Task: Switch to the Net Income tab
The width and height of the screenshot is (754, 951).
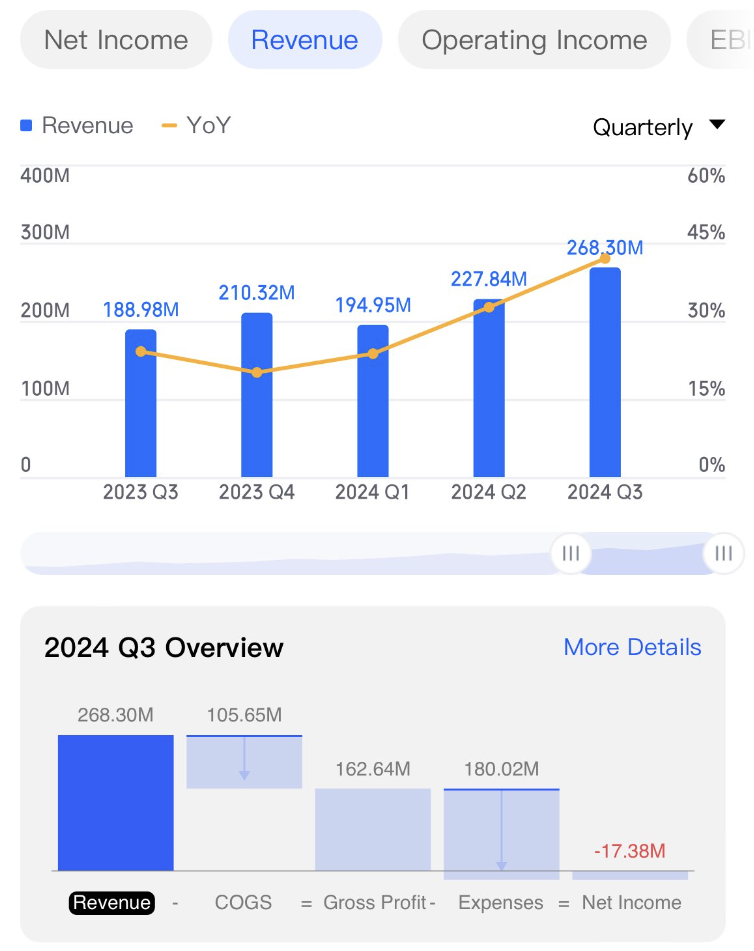Action: 116,40
